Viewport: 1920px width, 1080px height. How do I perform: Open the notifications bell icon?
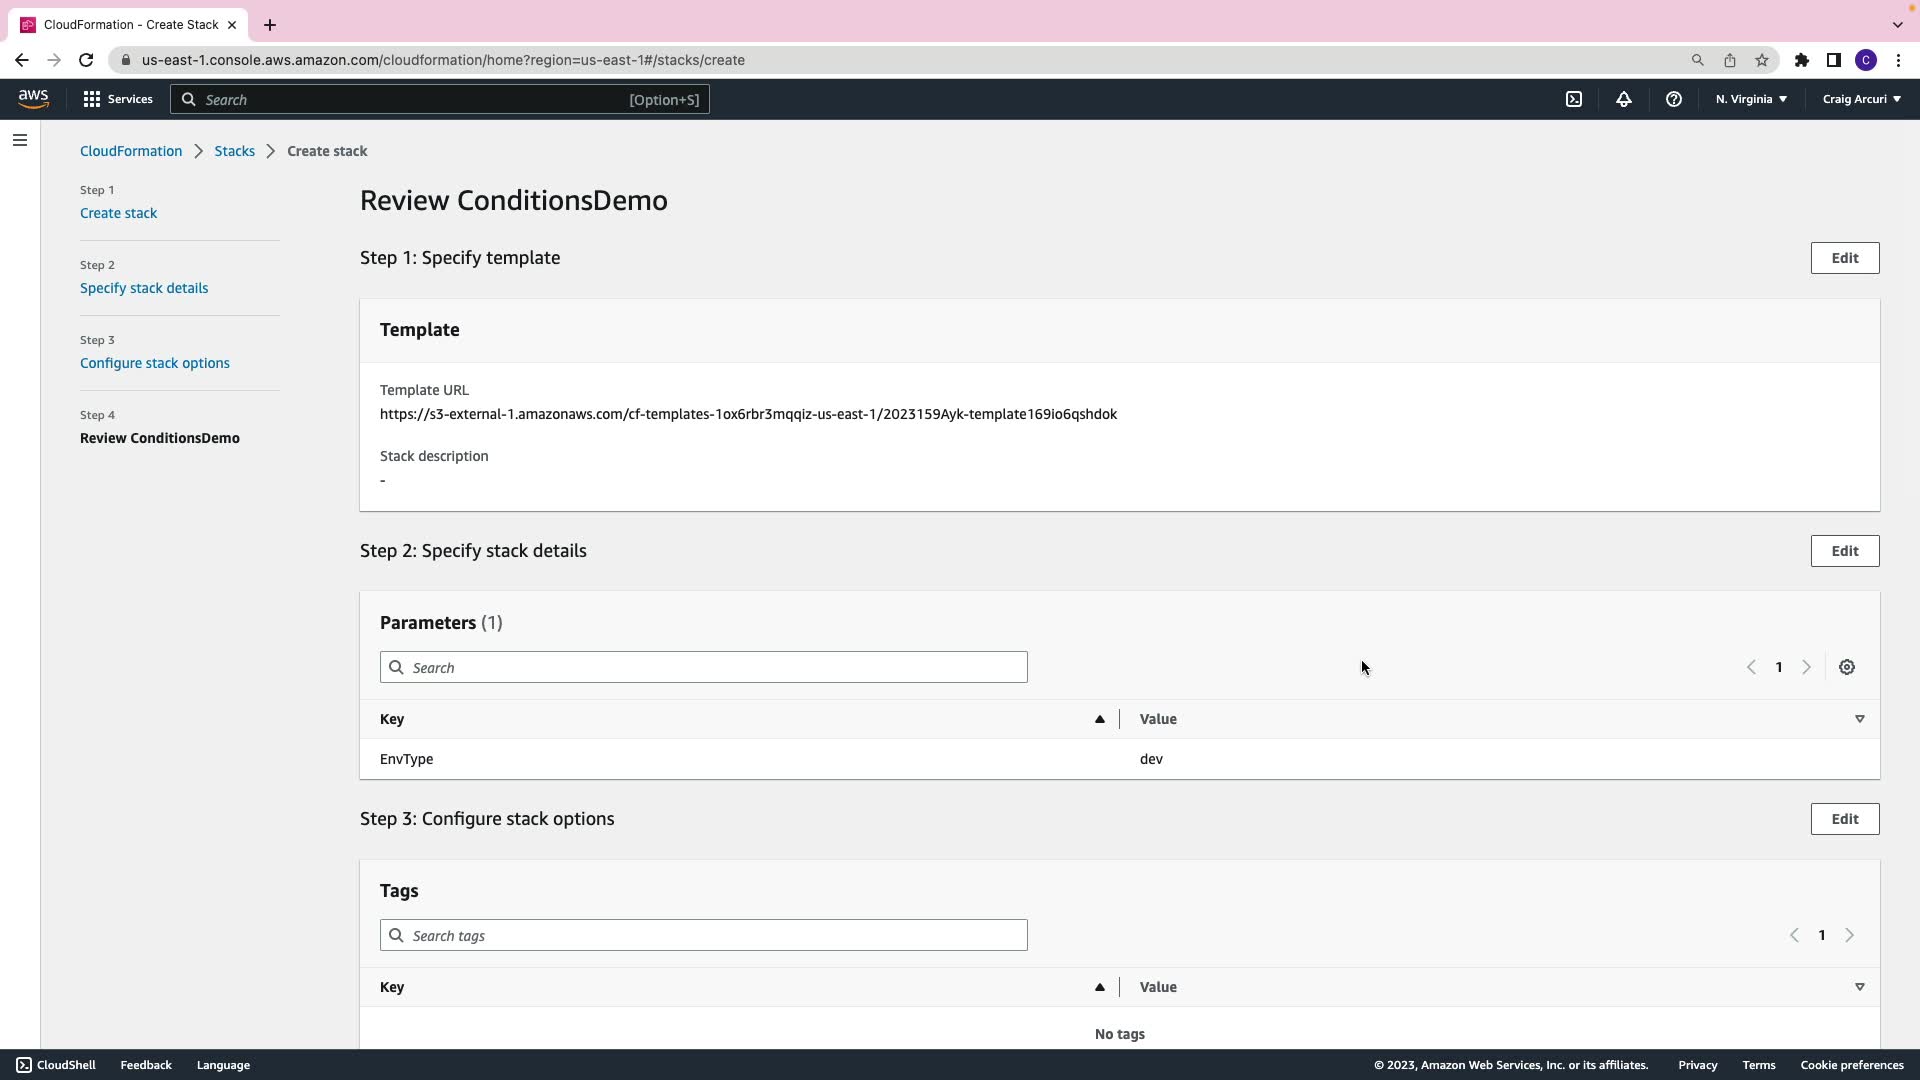tap(1624, 99)
